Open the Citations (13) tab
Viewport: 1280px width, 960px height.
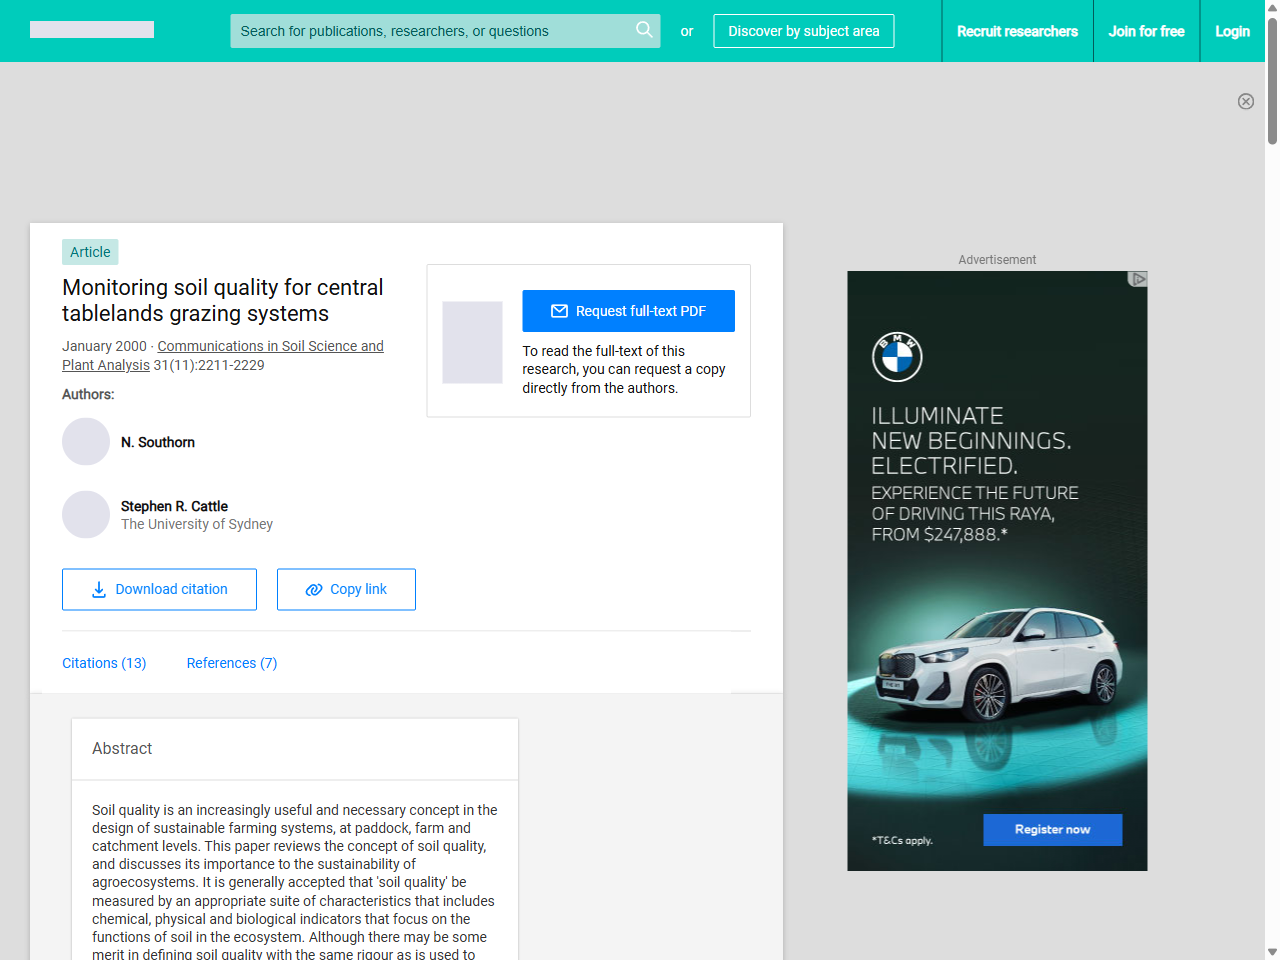tap(104, 663)
